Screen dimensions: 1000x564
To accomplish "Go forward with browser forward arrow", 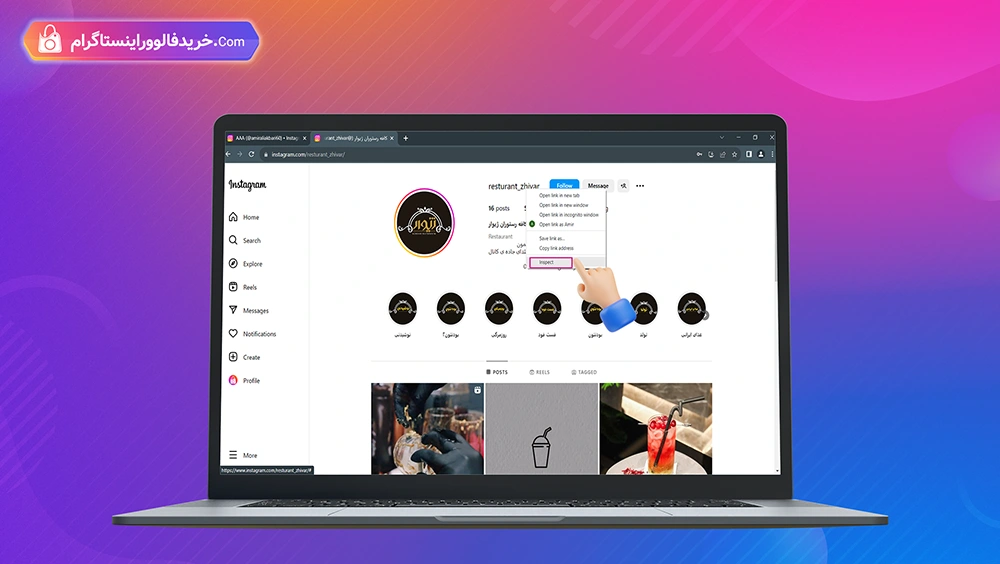I will point(240,154).
